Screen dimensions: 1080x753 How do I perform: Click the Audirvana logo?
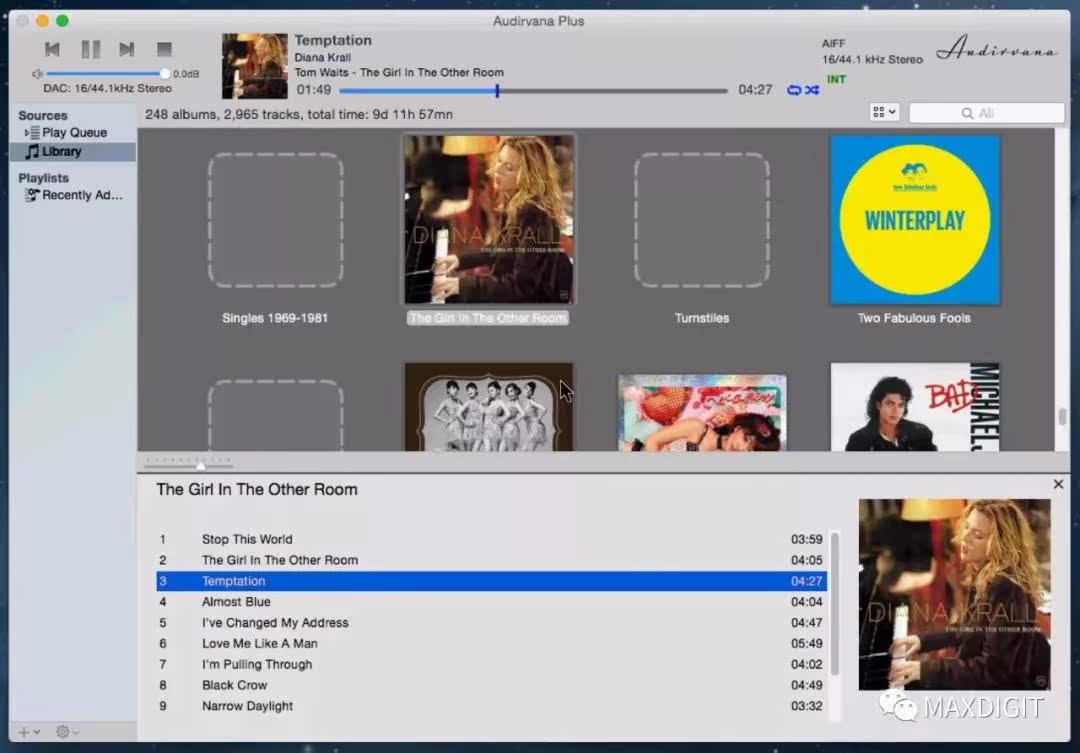[x=996, y=49]
